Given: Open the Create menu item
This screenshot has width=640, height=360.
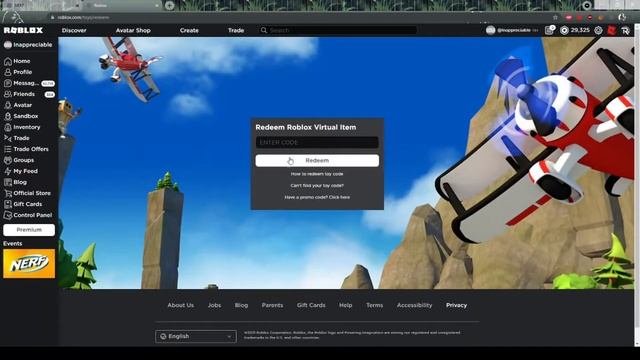Looking at the screenshot, I should [189, 30].
